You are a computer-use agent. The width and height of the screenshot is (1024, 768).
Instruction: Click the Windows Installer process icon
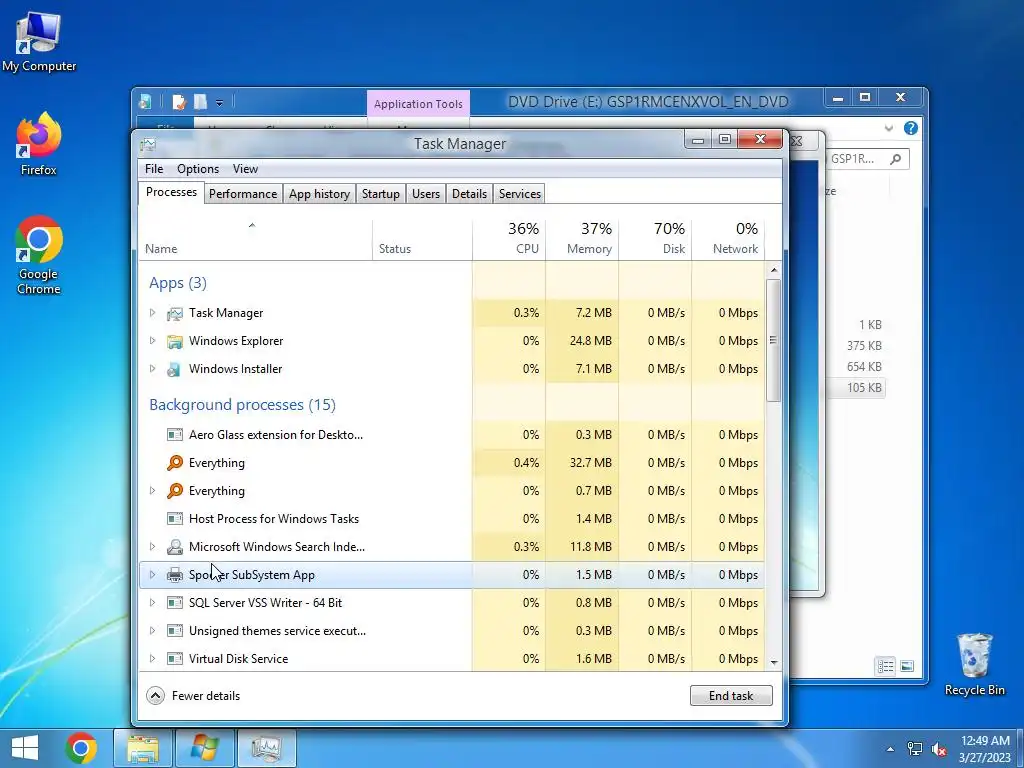pyautogui.click(x=174, y=370)
